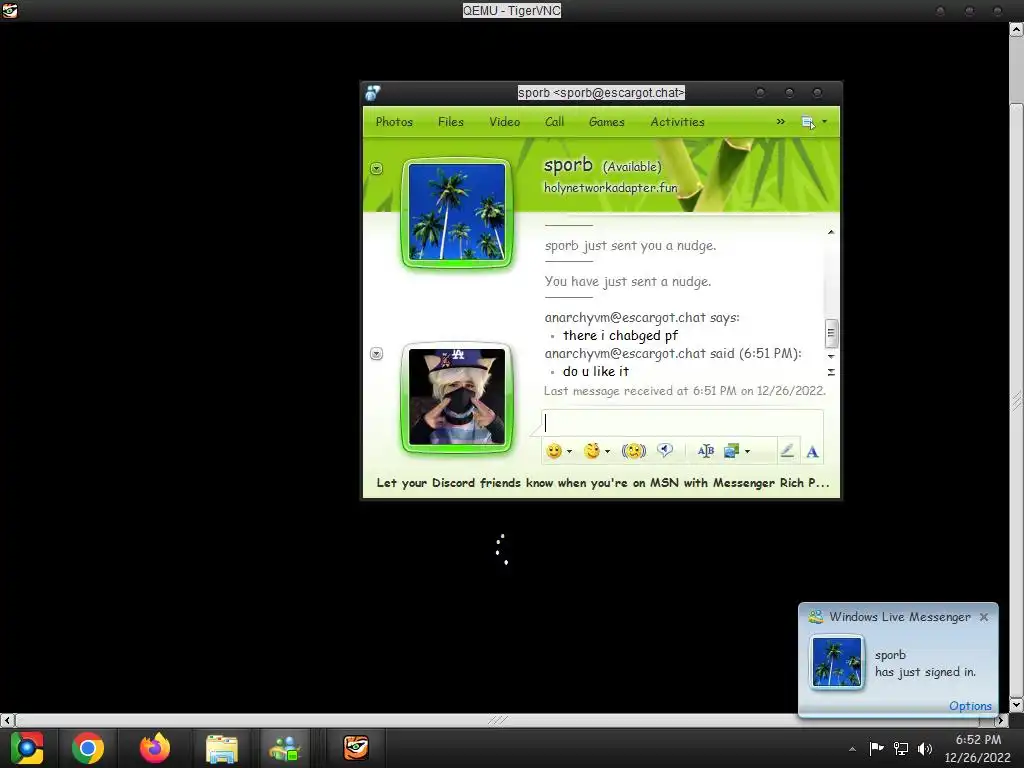Open Action Center flag icon
The height and width of the screenshot is (768, 1024).
876,748
